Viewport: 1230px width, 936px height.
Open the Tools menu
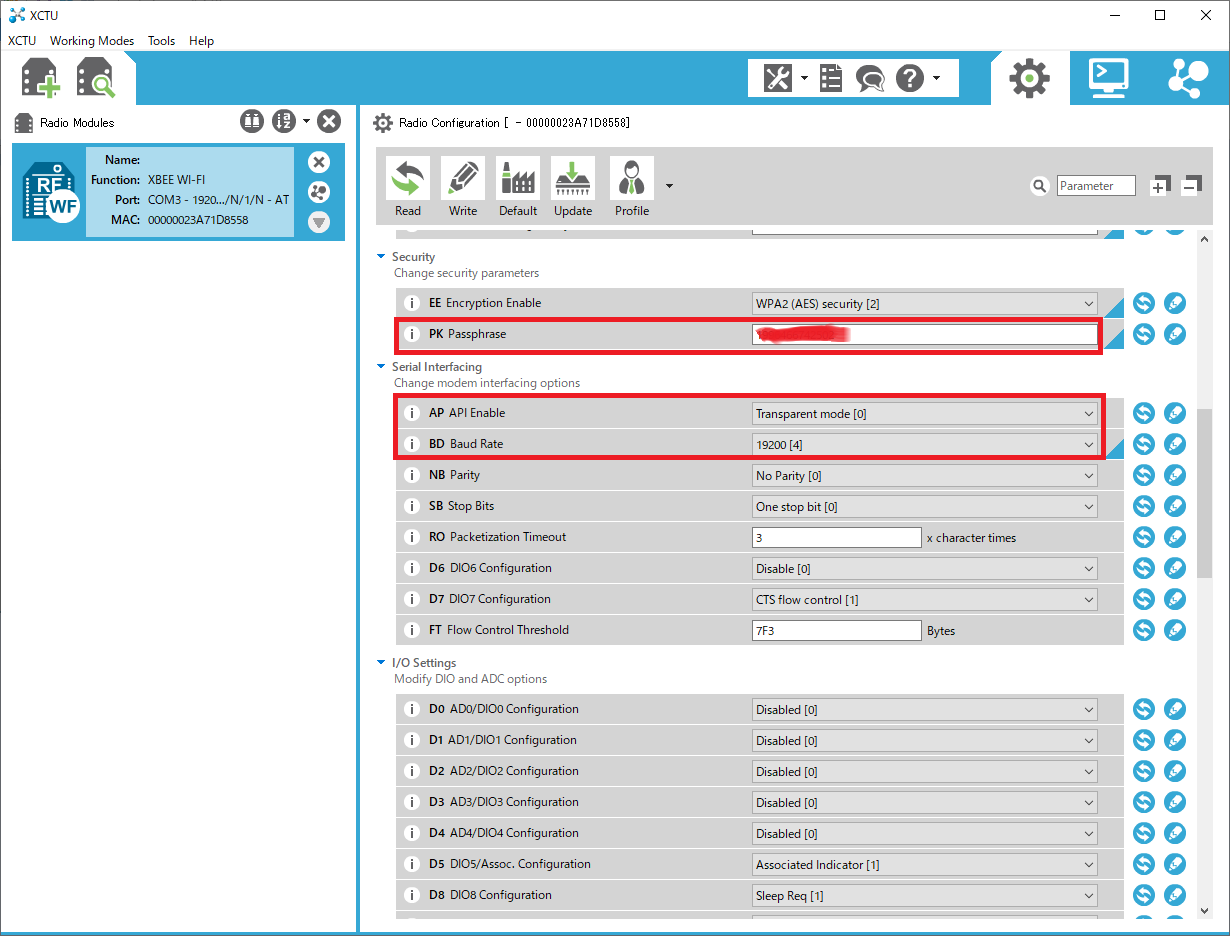coord(161,41)
